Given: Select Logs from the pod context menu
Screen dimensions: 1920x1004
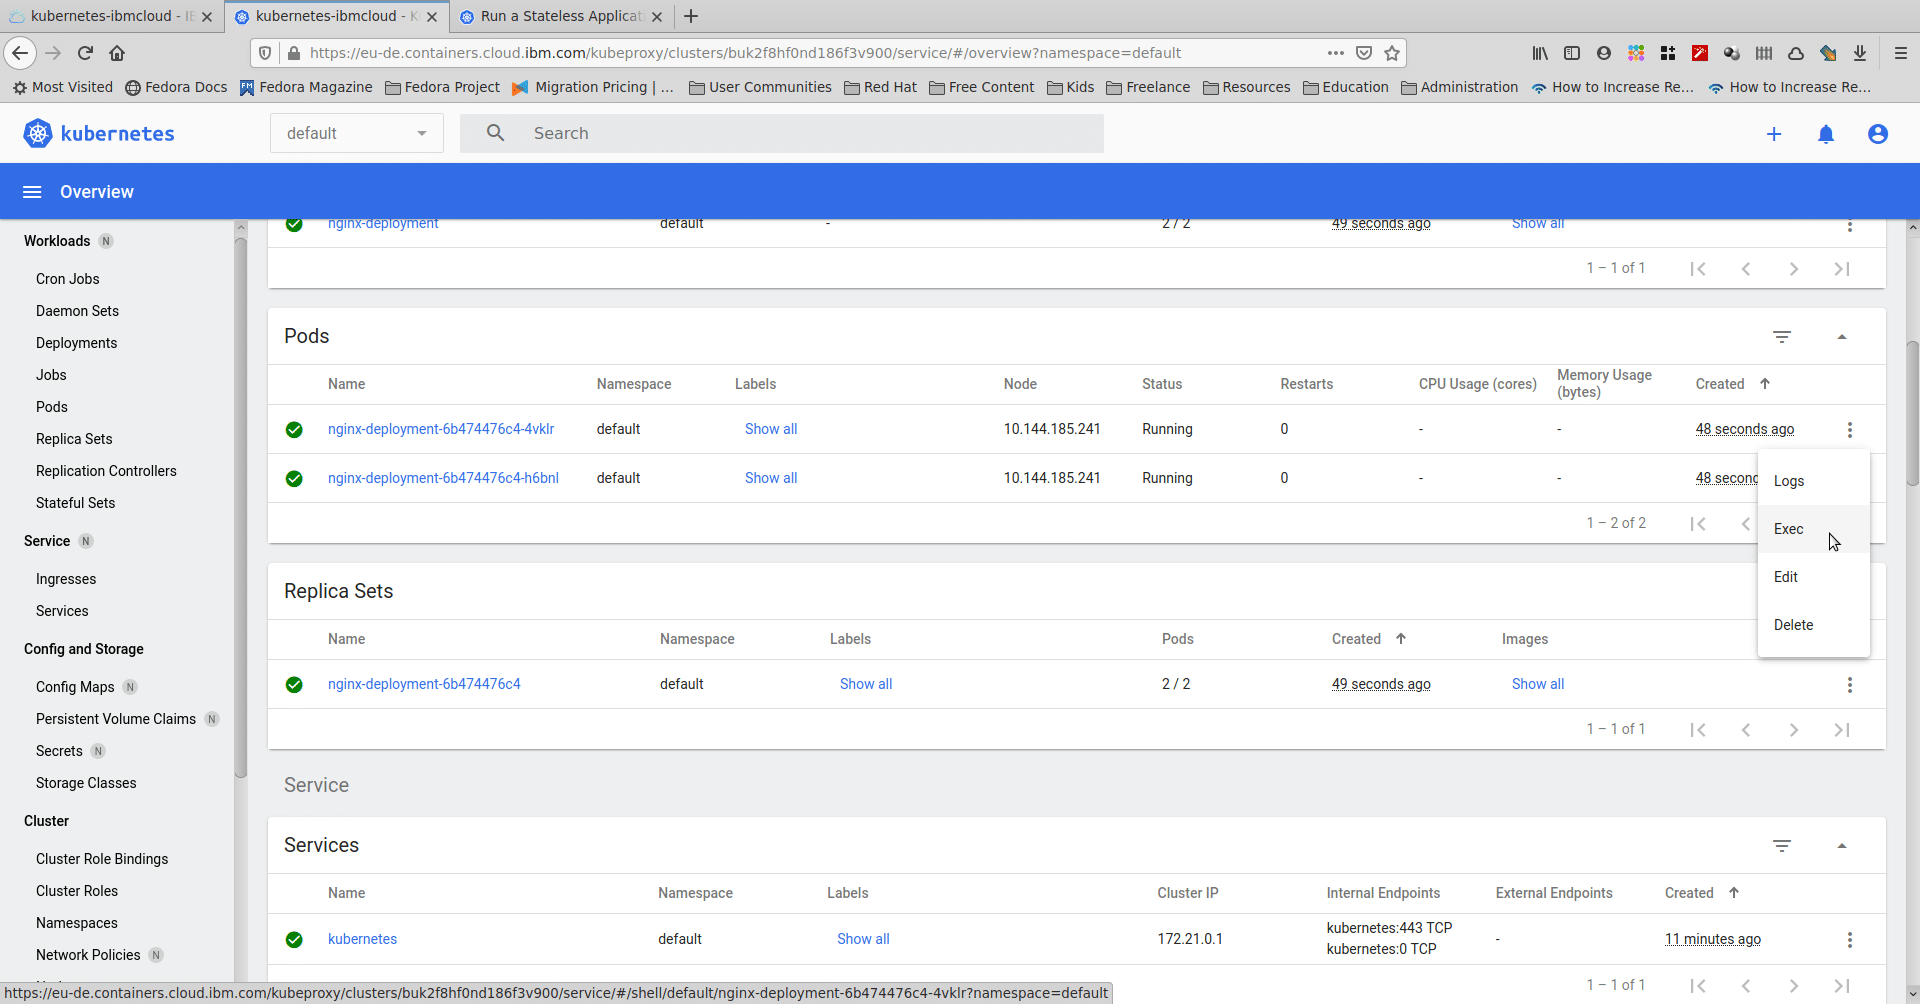Looking at the screenshot, I should [1813, 481].
